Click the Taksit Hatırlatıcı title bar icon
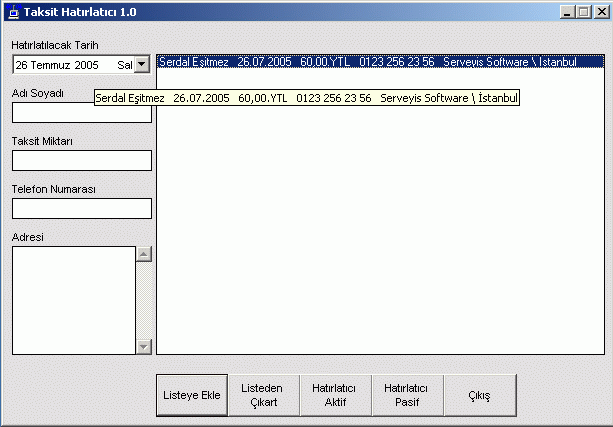 13,13
